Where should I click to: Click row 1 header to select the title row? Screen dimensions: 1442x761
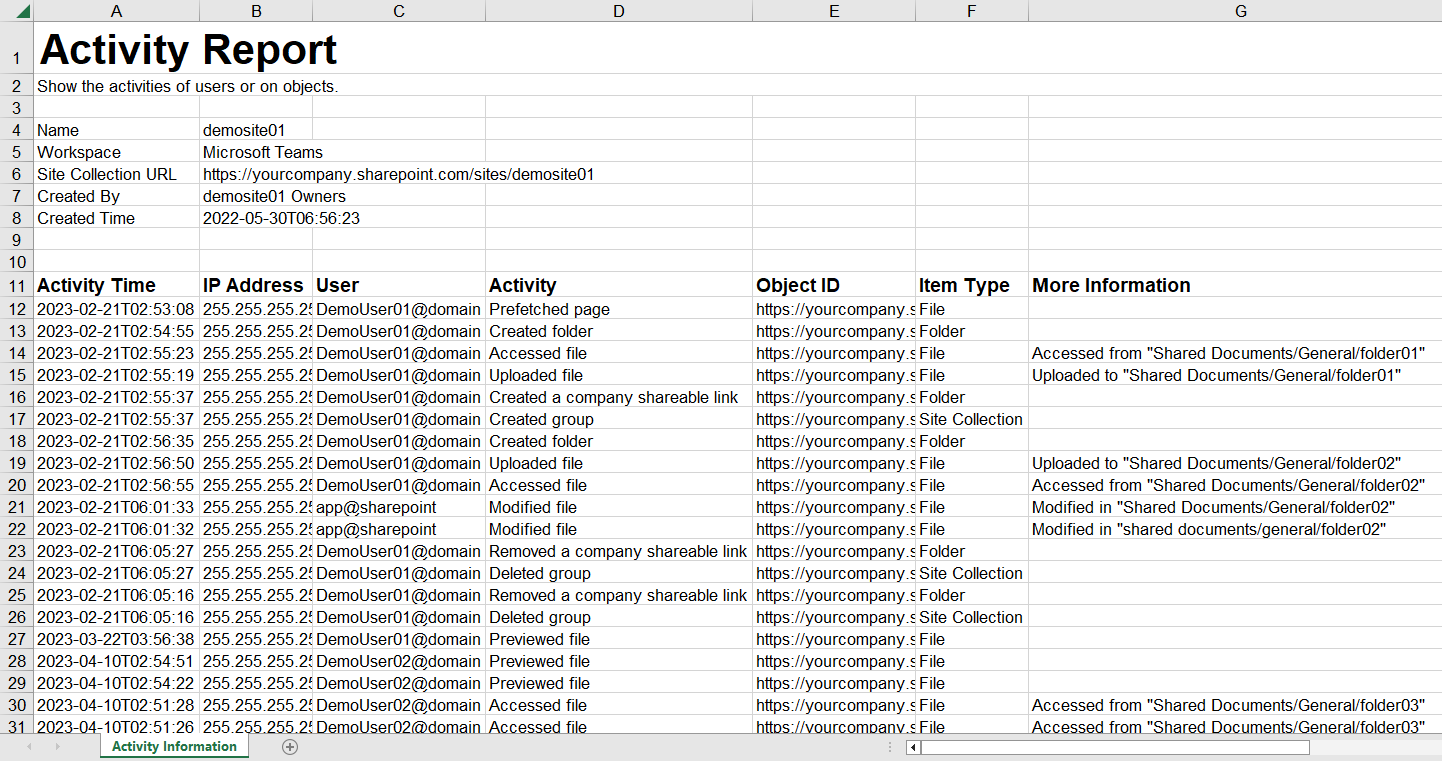pos(16,50)
